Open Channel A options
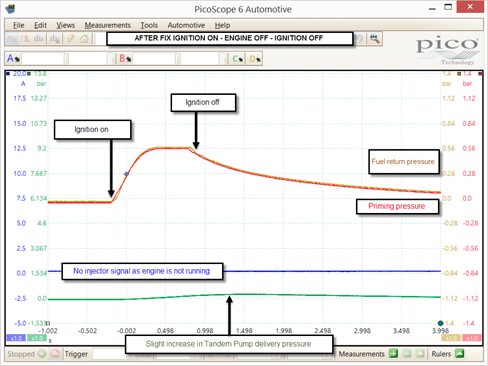488x366 pixels. (13, 59)
